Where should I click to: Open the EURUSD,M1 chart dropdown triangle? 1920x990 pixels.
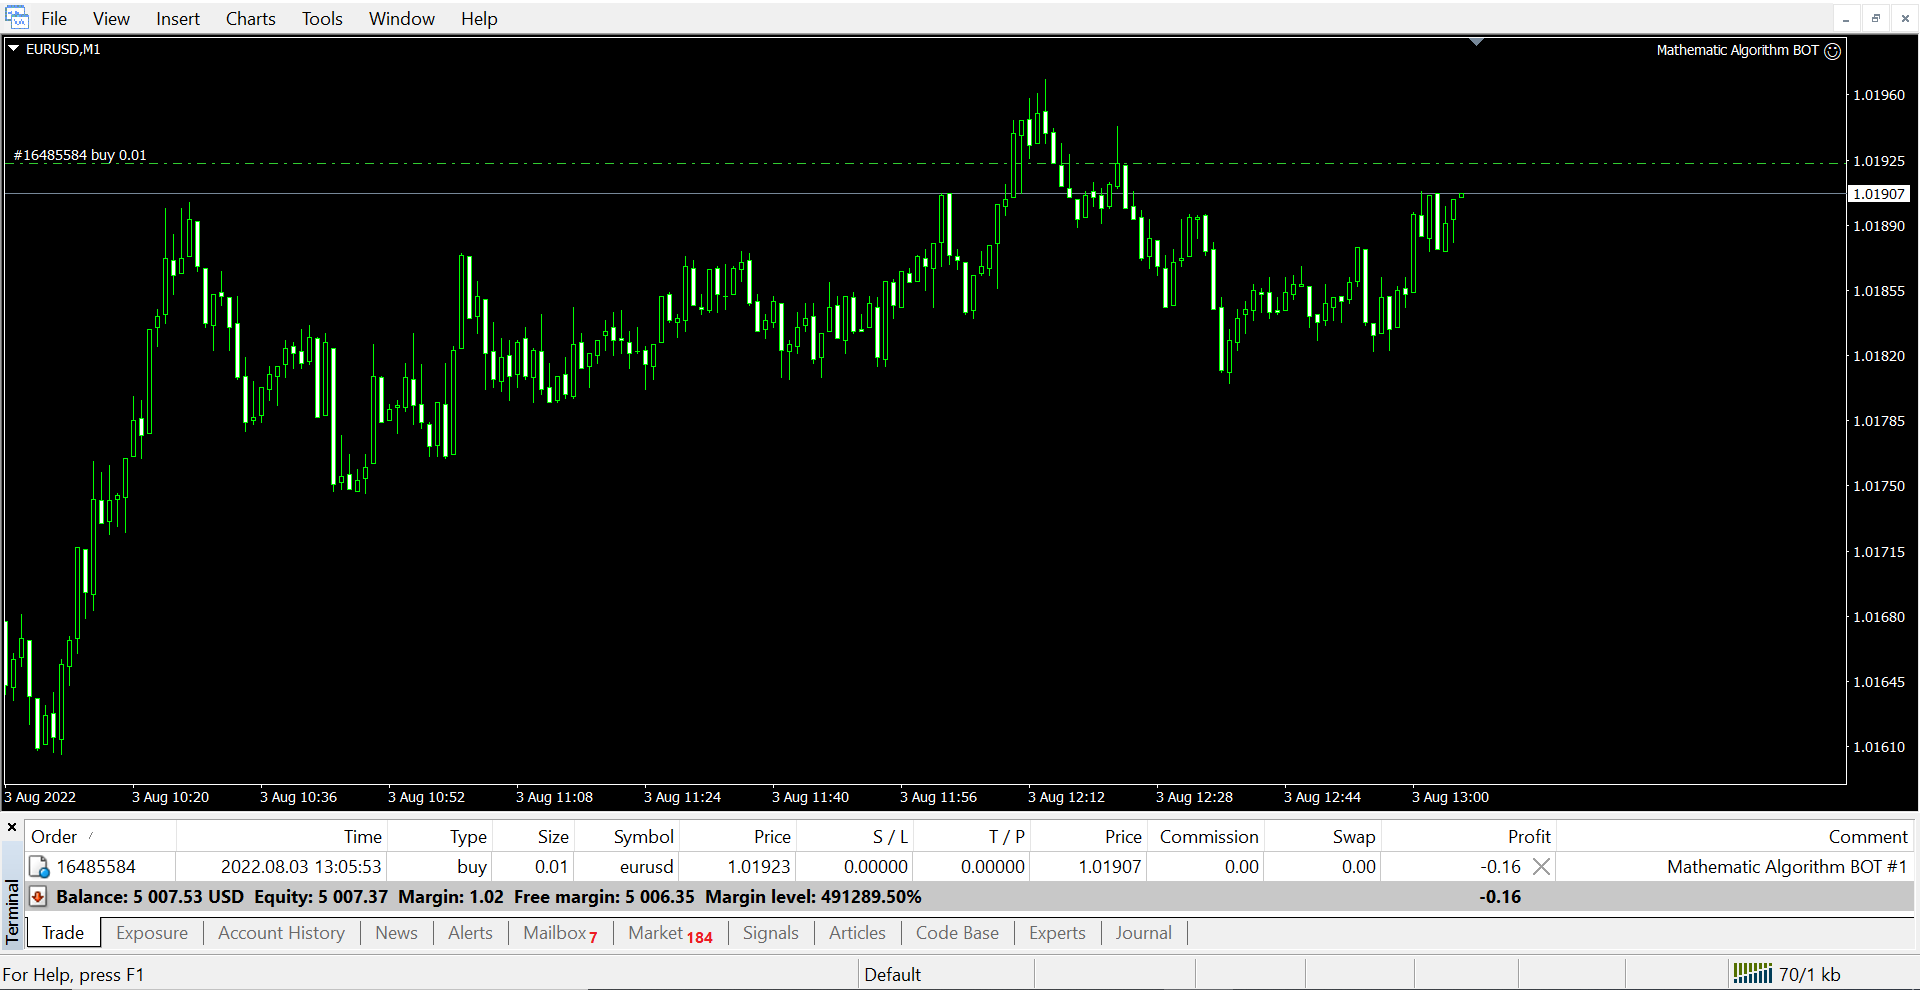[x=14, y=48]
